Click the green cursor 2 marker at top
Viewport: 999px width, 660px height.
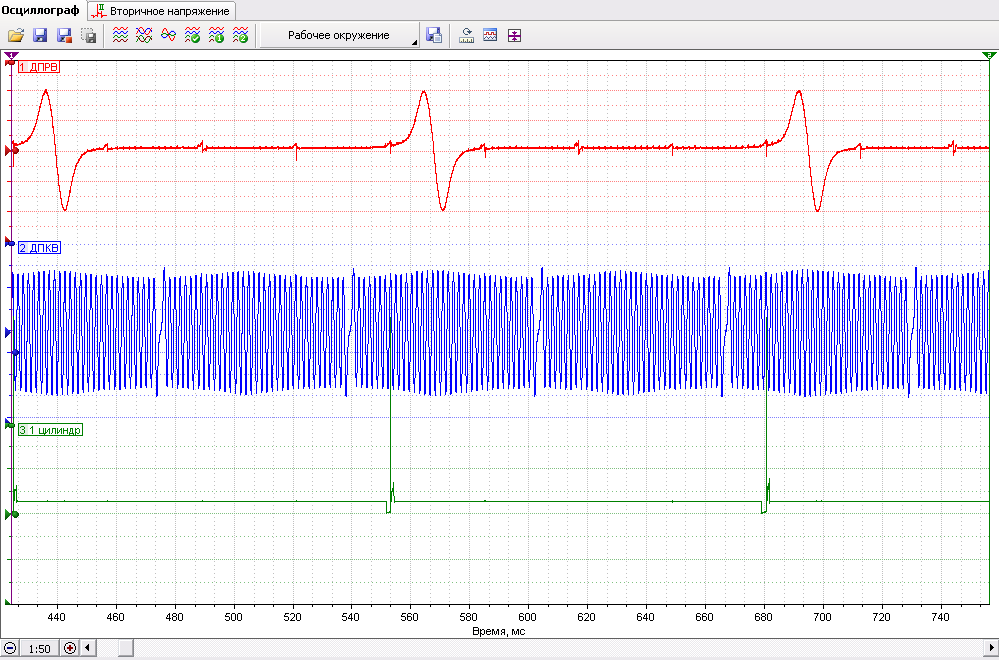click(989, 57)
